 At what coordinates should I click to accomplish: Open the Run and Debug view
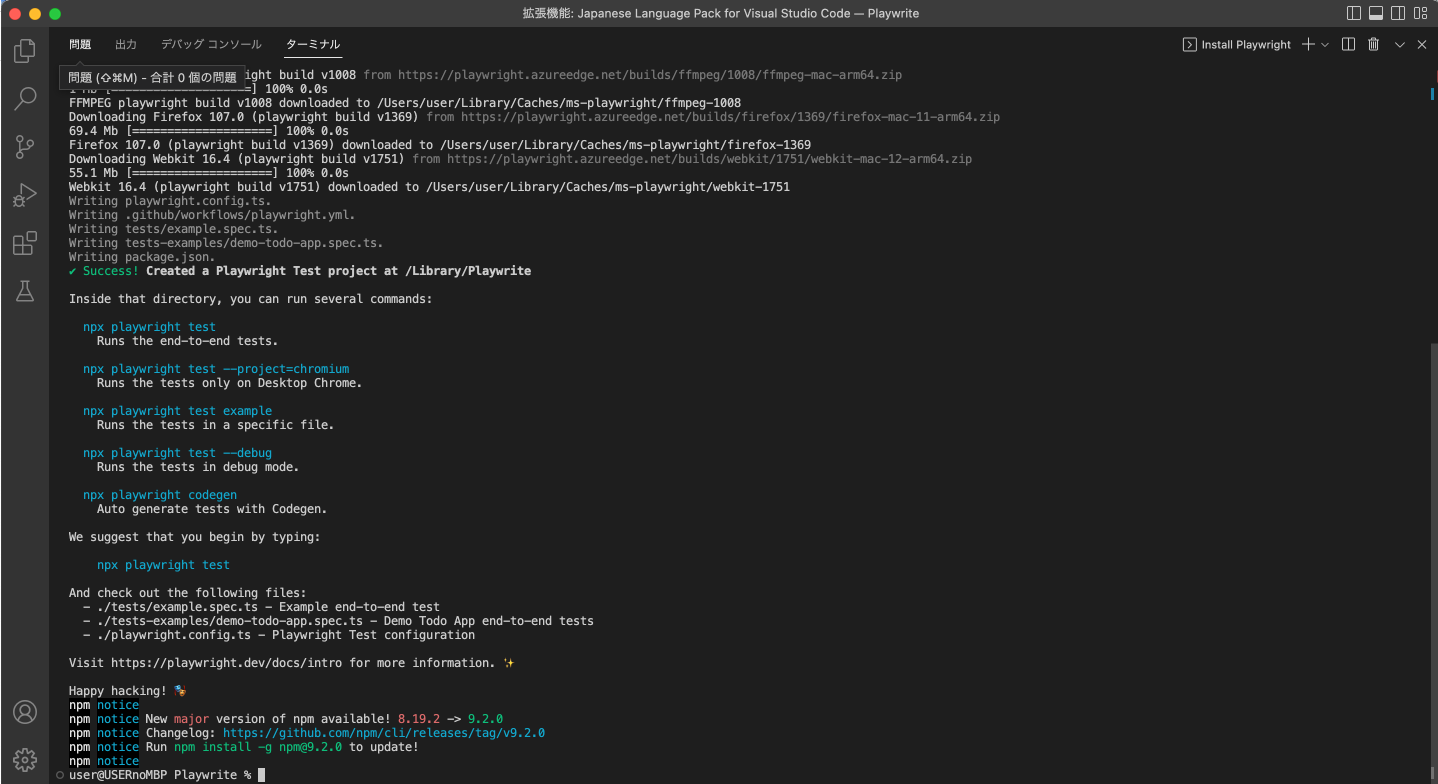pyautogui.click(x=25, y=195)
